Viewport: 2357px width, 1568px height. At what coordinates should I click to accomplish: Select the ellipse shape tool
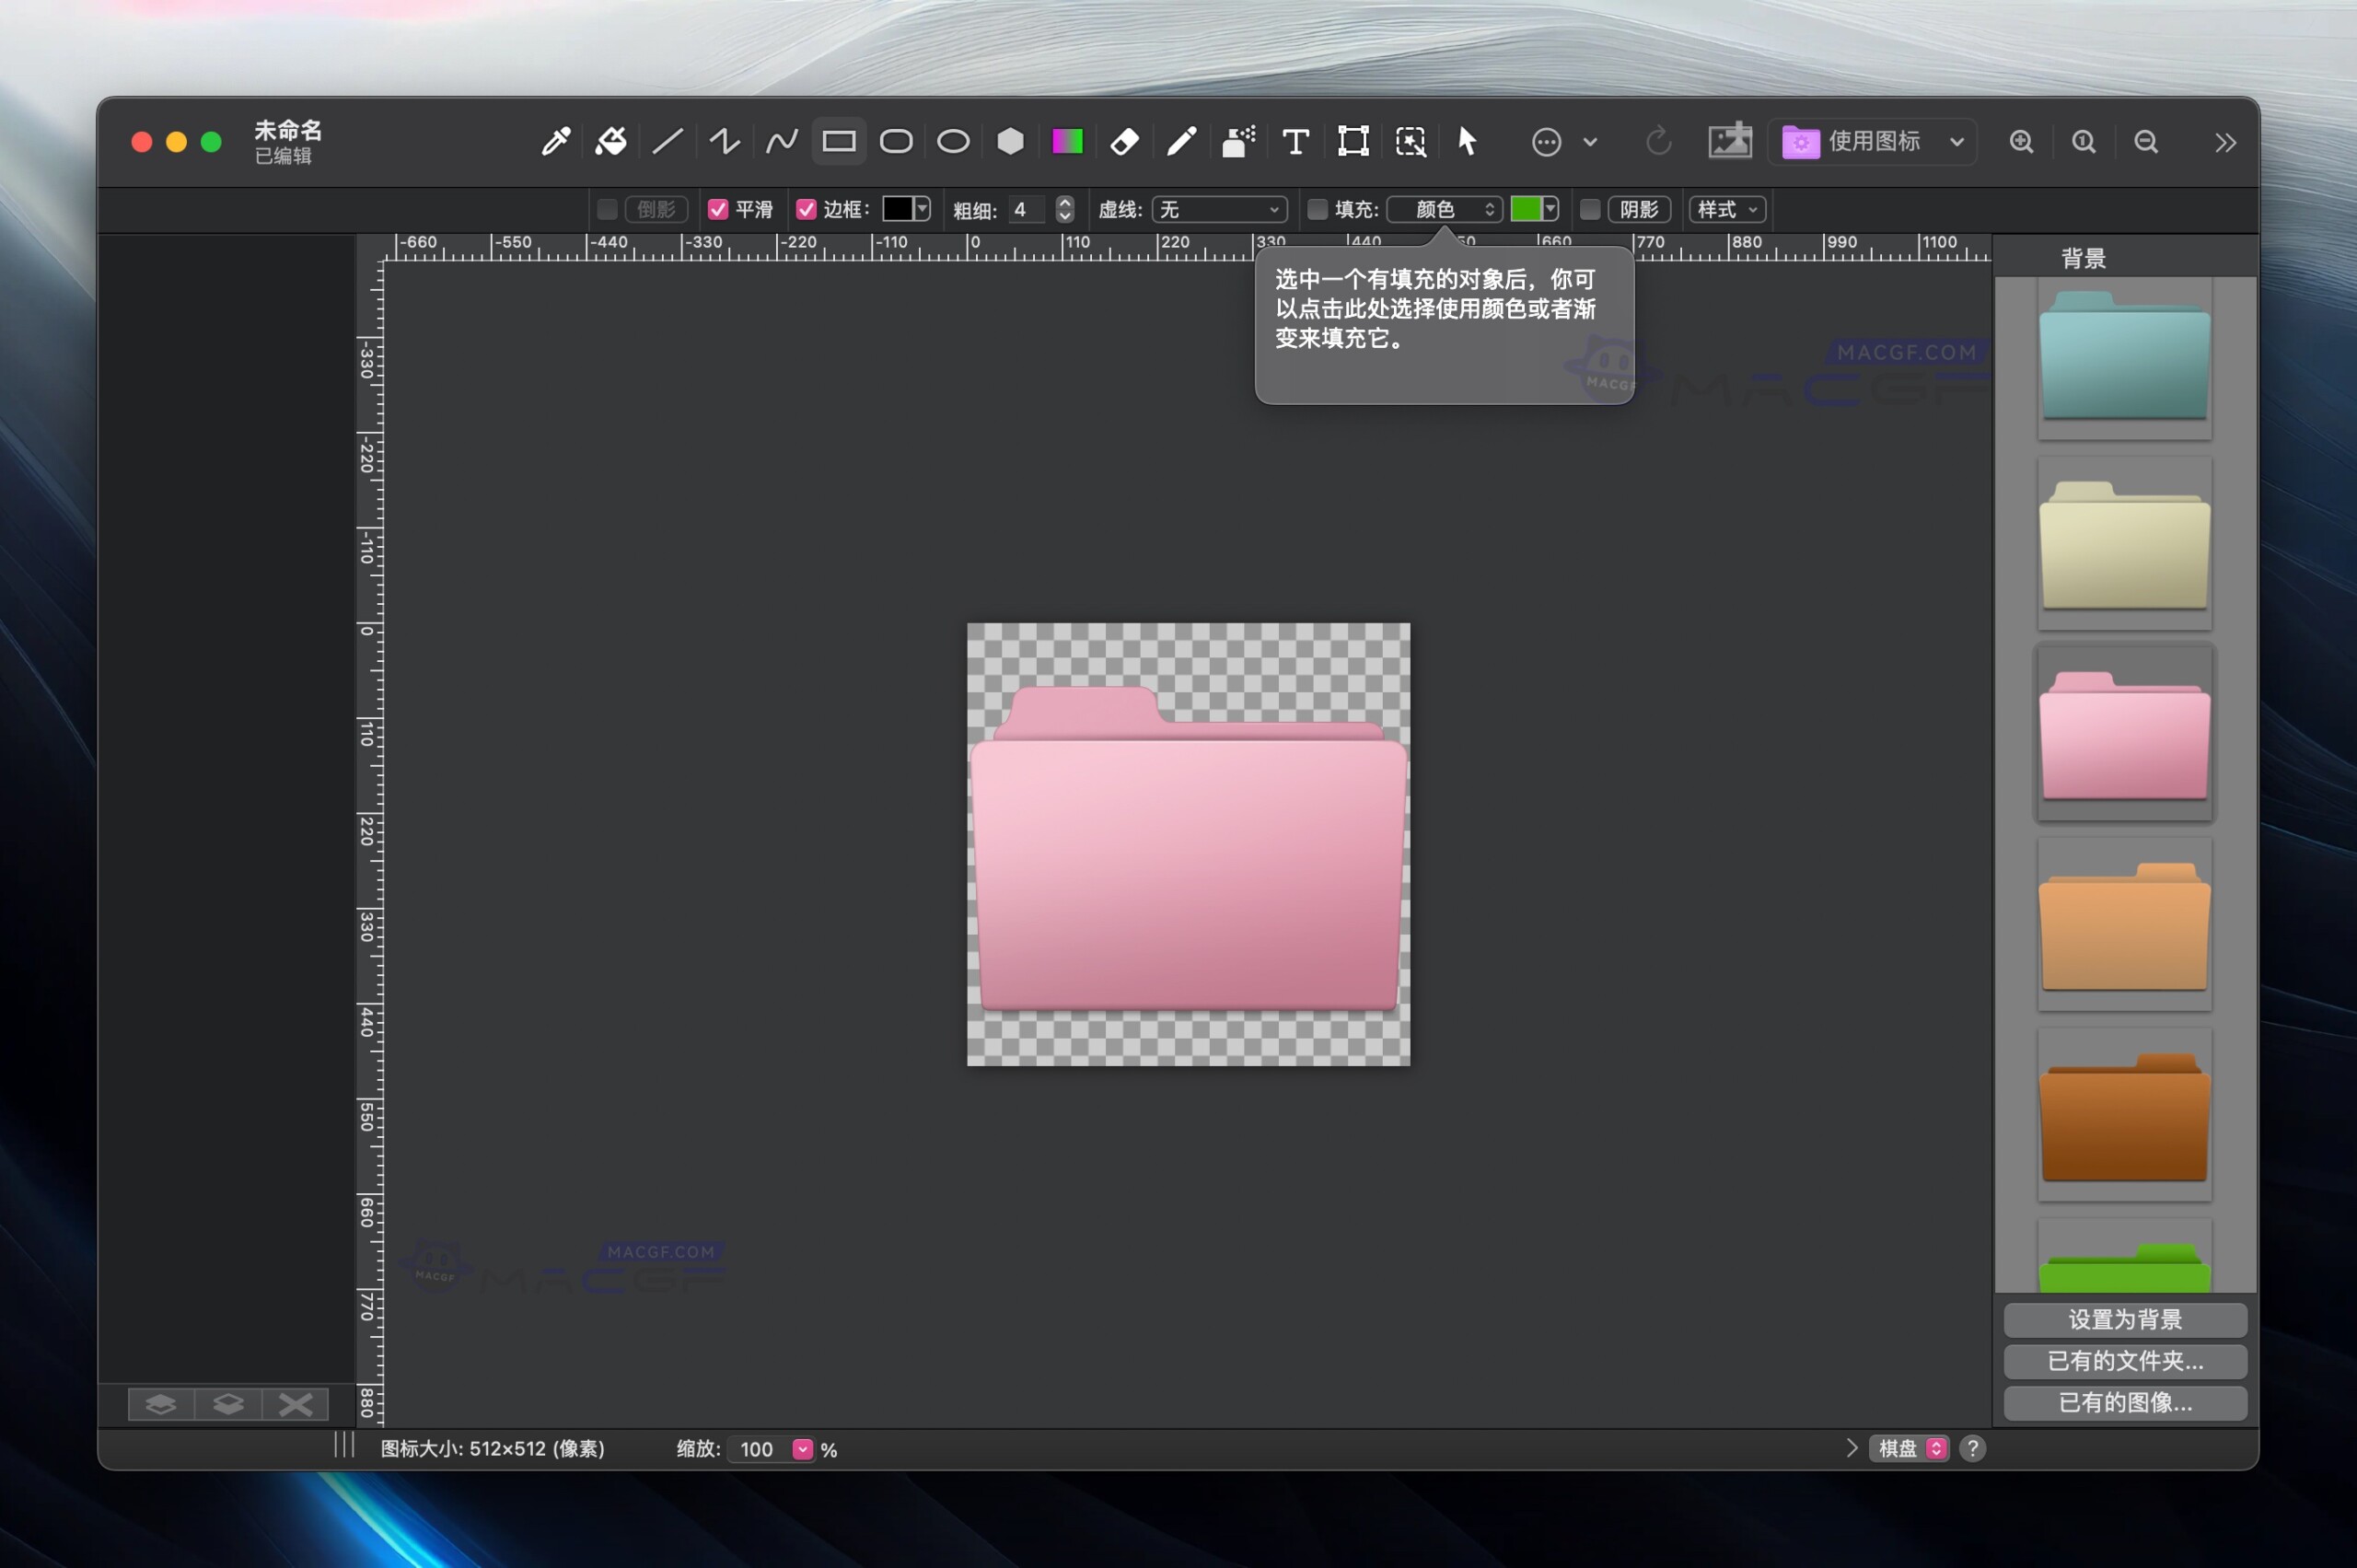tap(953, 142)
